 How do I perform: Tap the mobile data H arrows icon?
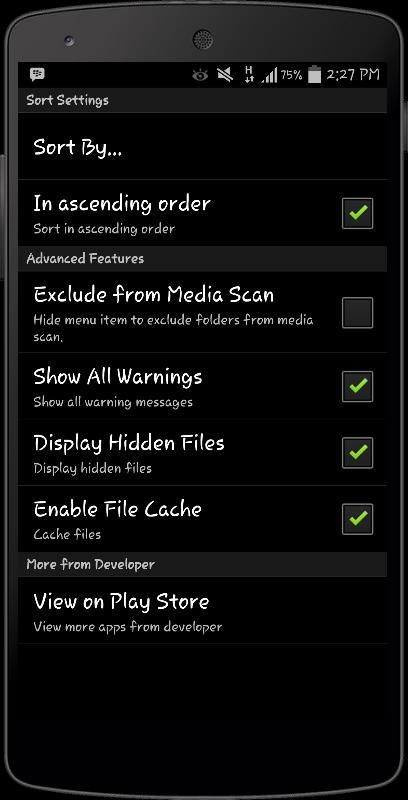tap(249, 74)
